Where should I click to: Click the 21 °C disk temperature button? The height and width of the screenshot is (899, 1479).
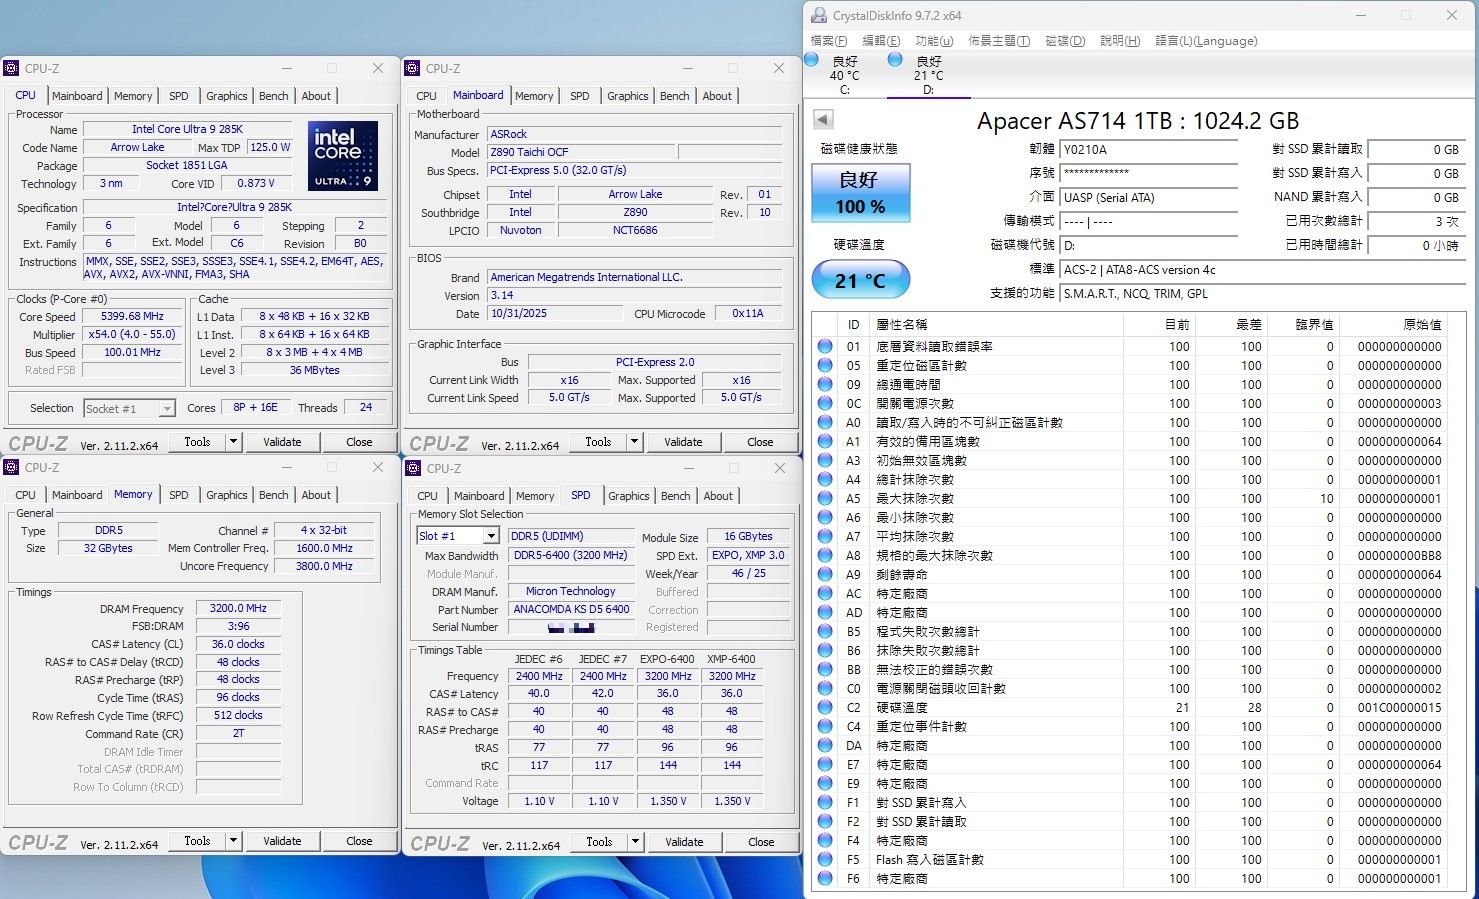tap(860, 280)
